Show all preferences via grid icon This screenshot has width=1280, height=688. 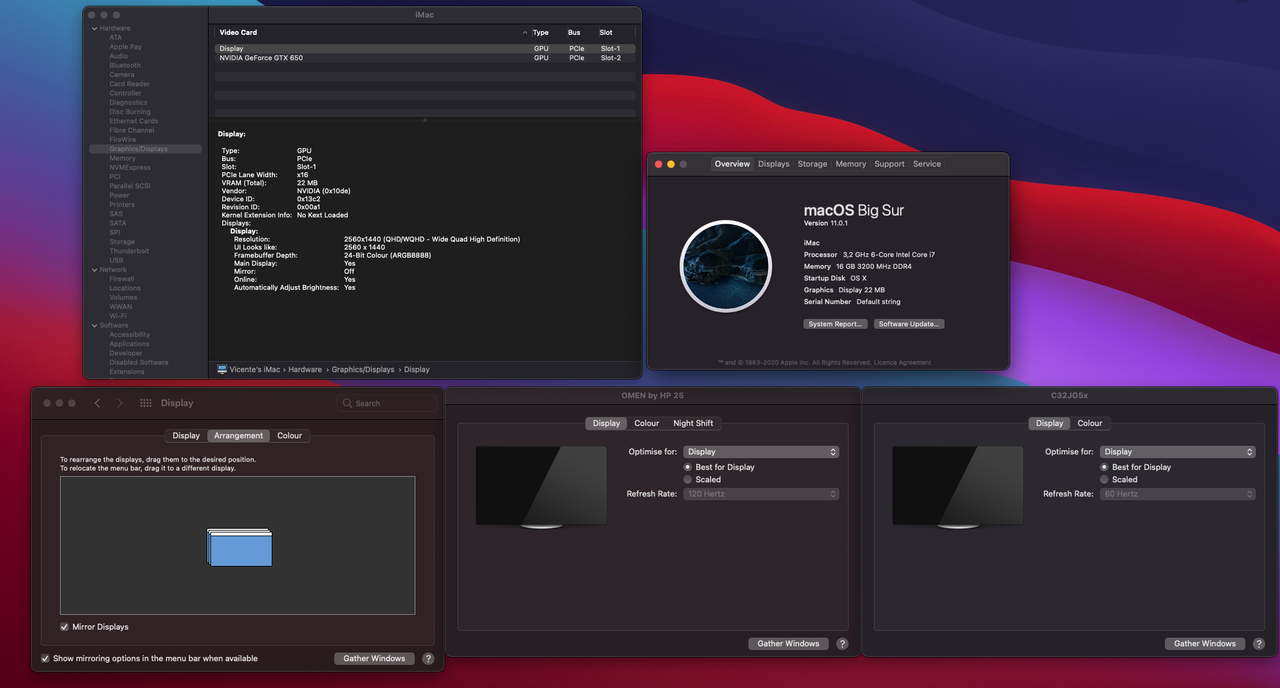tap(146, 403)
